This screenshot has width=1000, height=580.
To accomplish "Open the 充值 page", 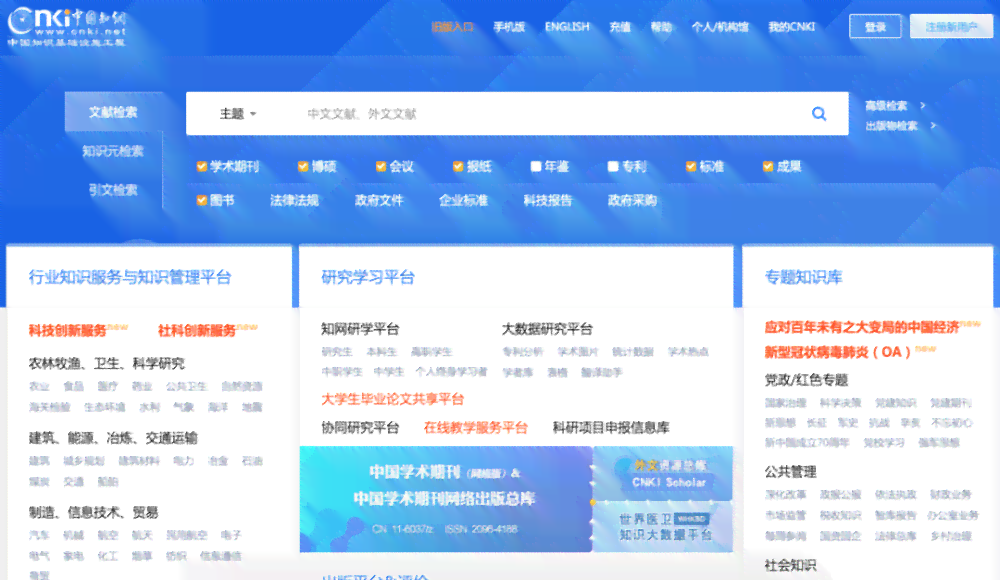I will click(x=620, y=27).
